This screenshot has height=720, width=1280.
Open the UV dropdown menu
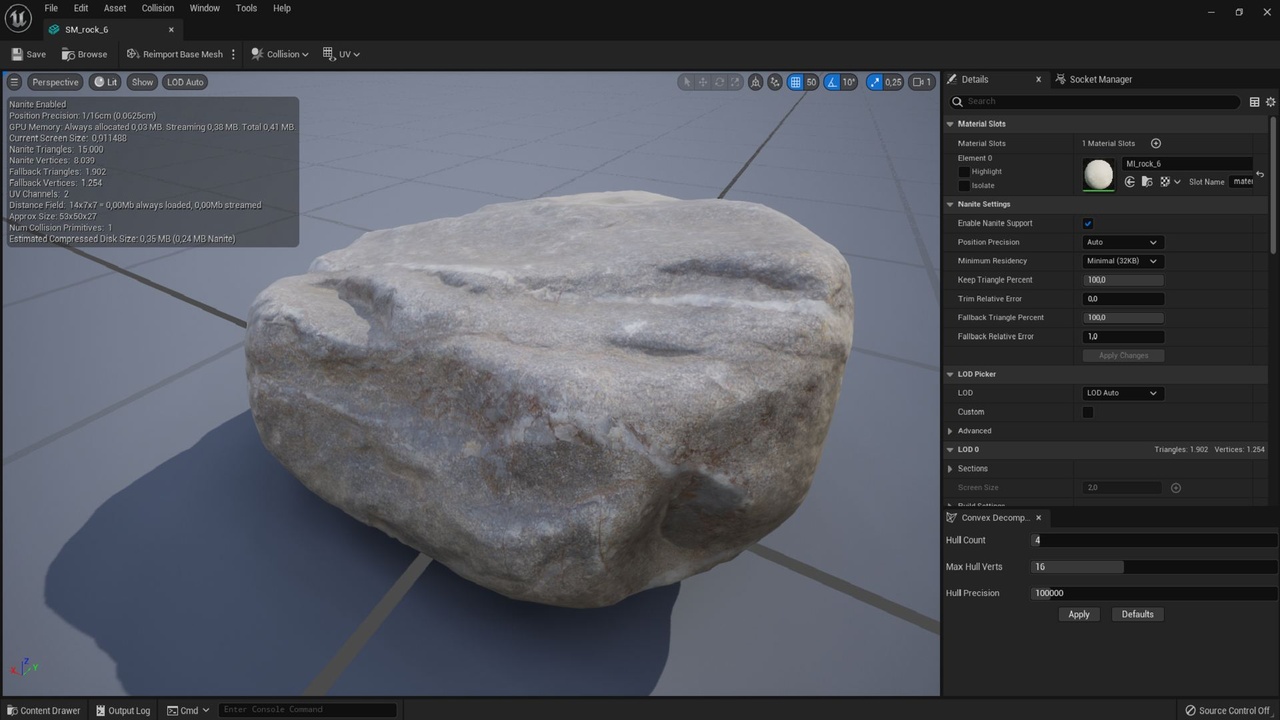342,54
